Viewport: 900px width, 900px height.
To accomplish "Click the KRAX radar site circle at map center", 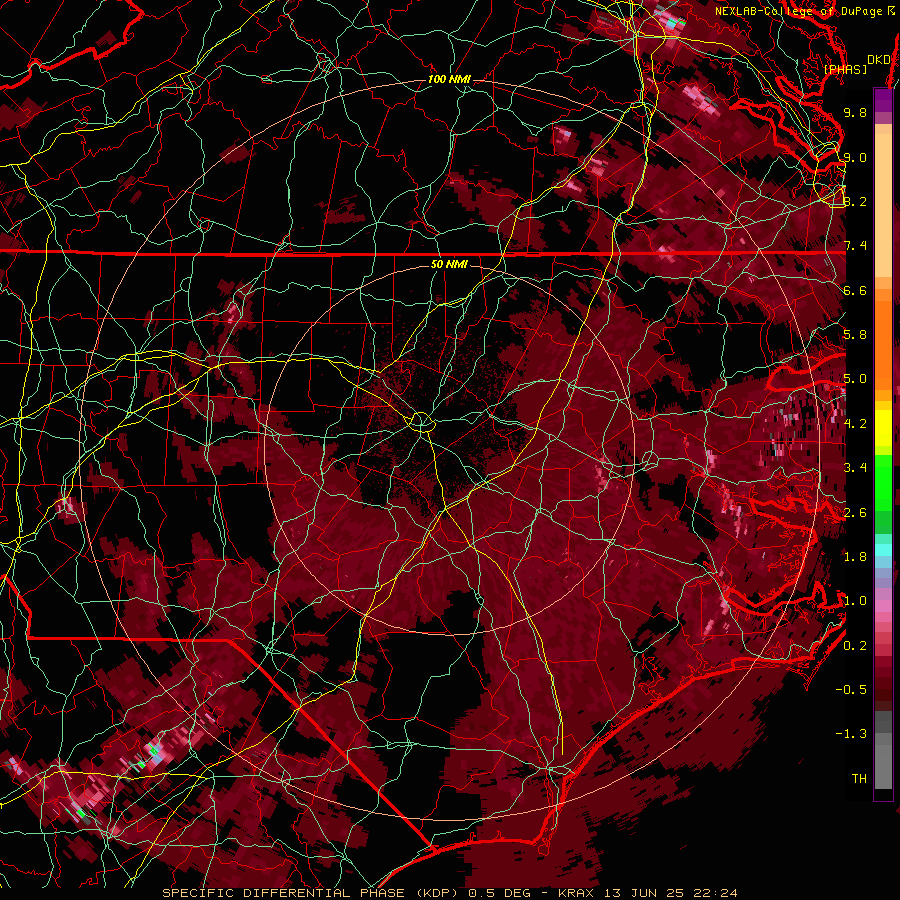I will pyautogui.click(x=421, y=422).
